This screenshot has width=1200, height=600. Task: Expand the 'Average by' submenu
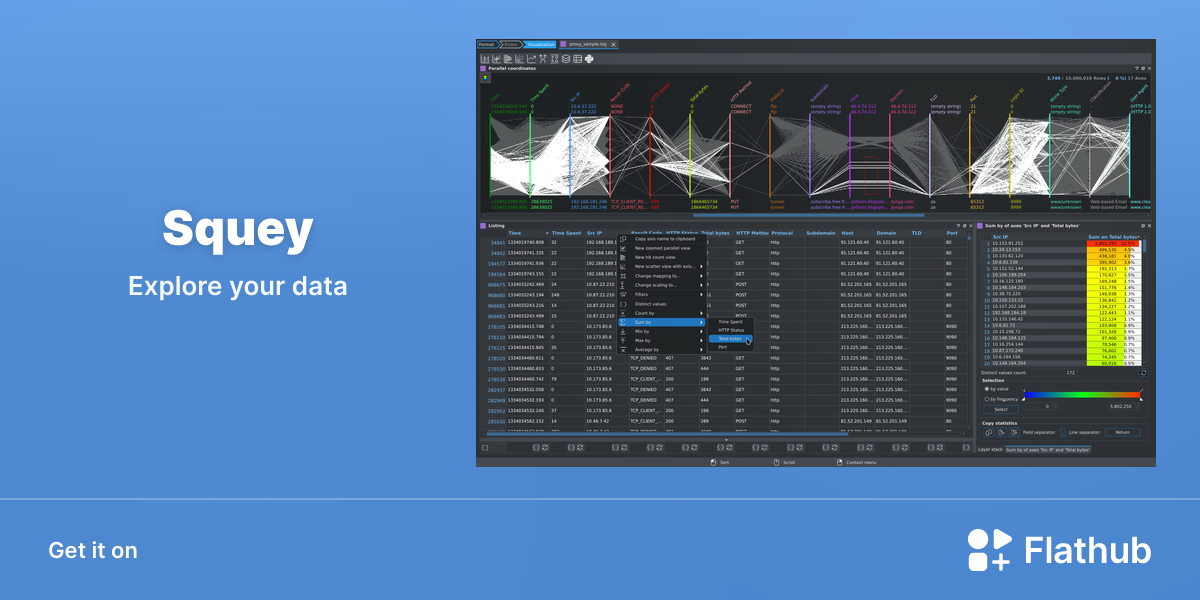click(x=662, y=350)
